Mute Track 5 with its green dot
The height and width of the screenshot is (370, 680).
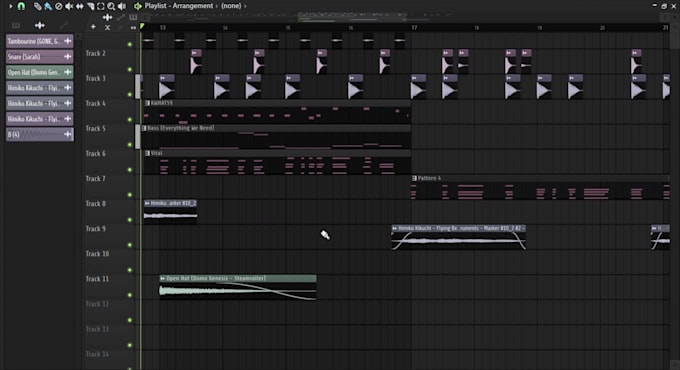pos(130,144)
